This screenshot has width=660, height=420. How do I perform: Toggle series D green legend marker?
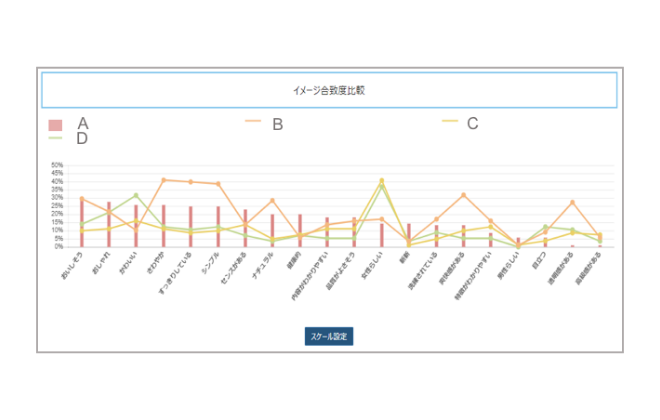55,138
